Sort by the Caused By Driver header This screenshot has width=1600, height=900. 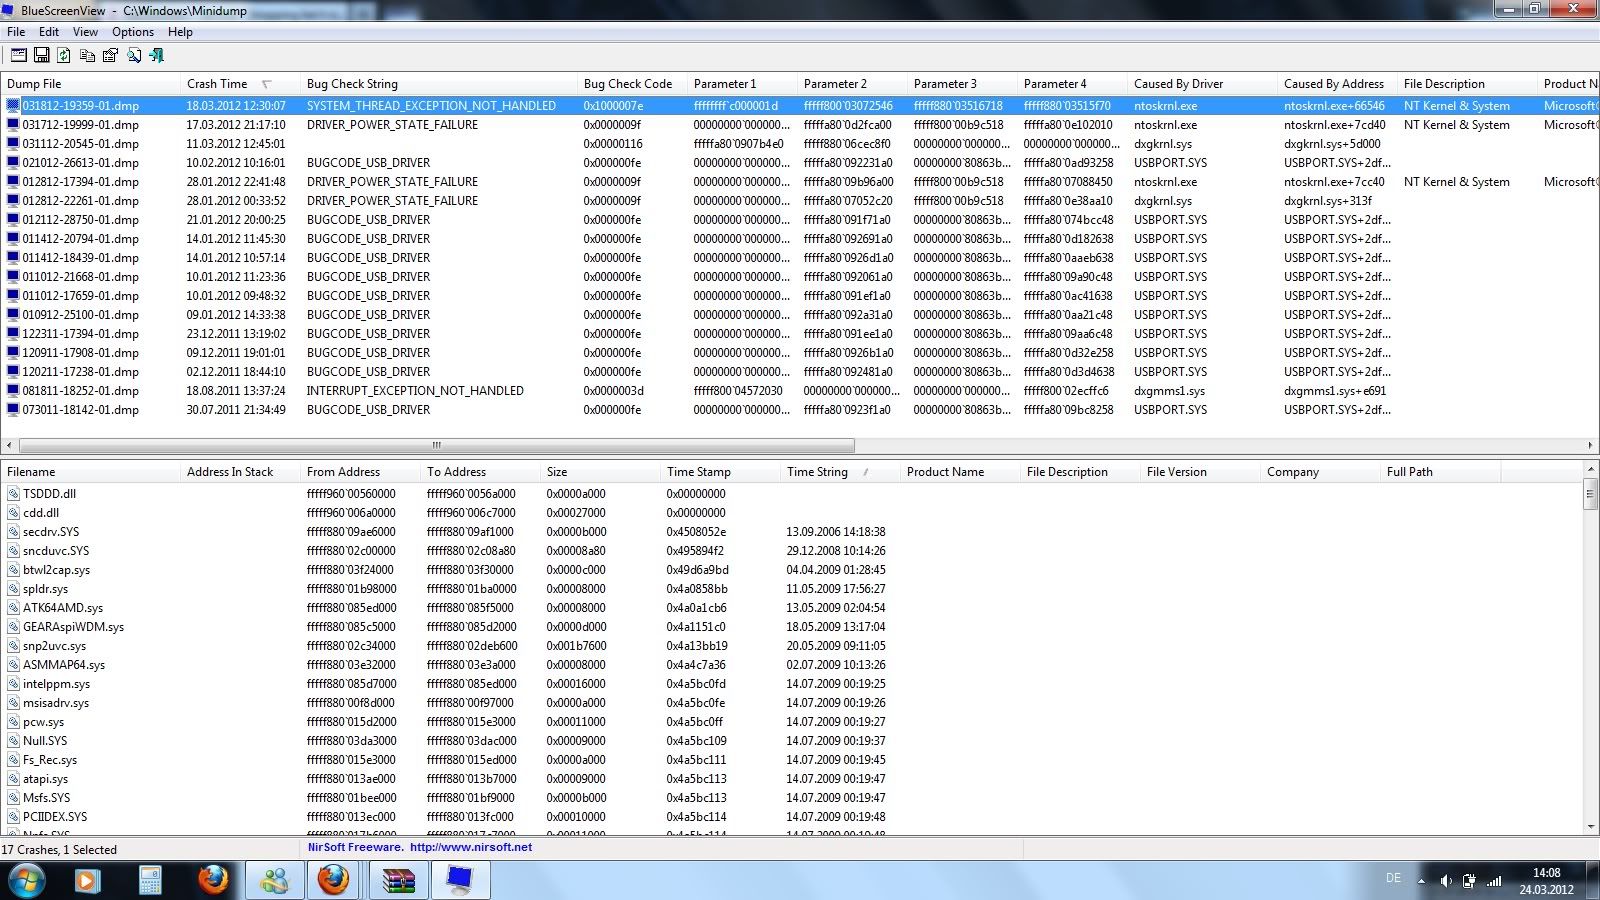(x=1204, y=84)
